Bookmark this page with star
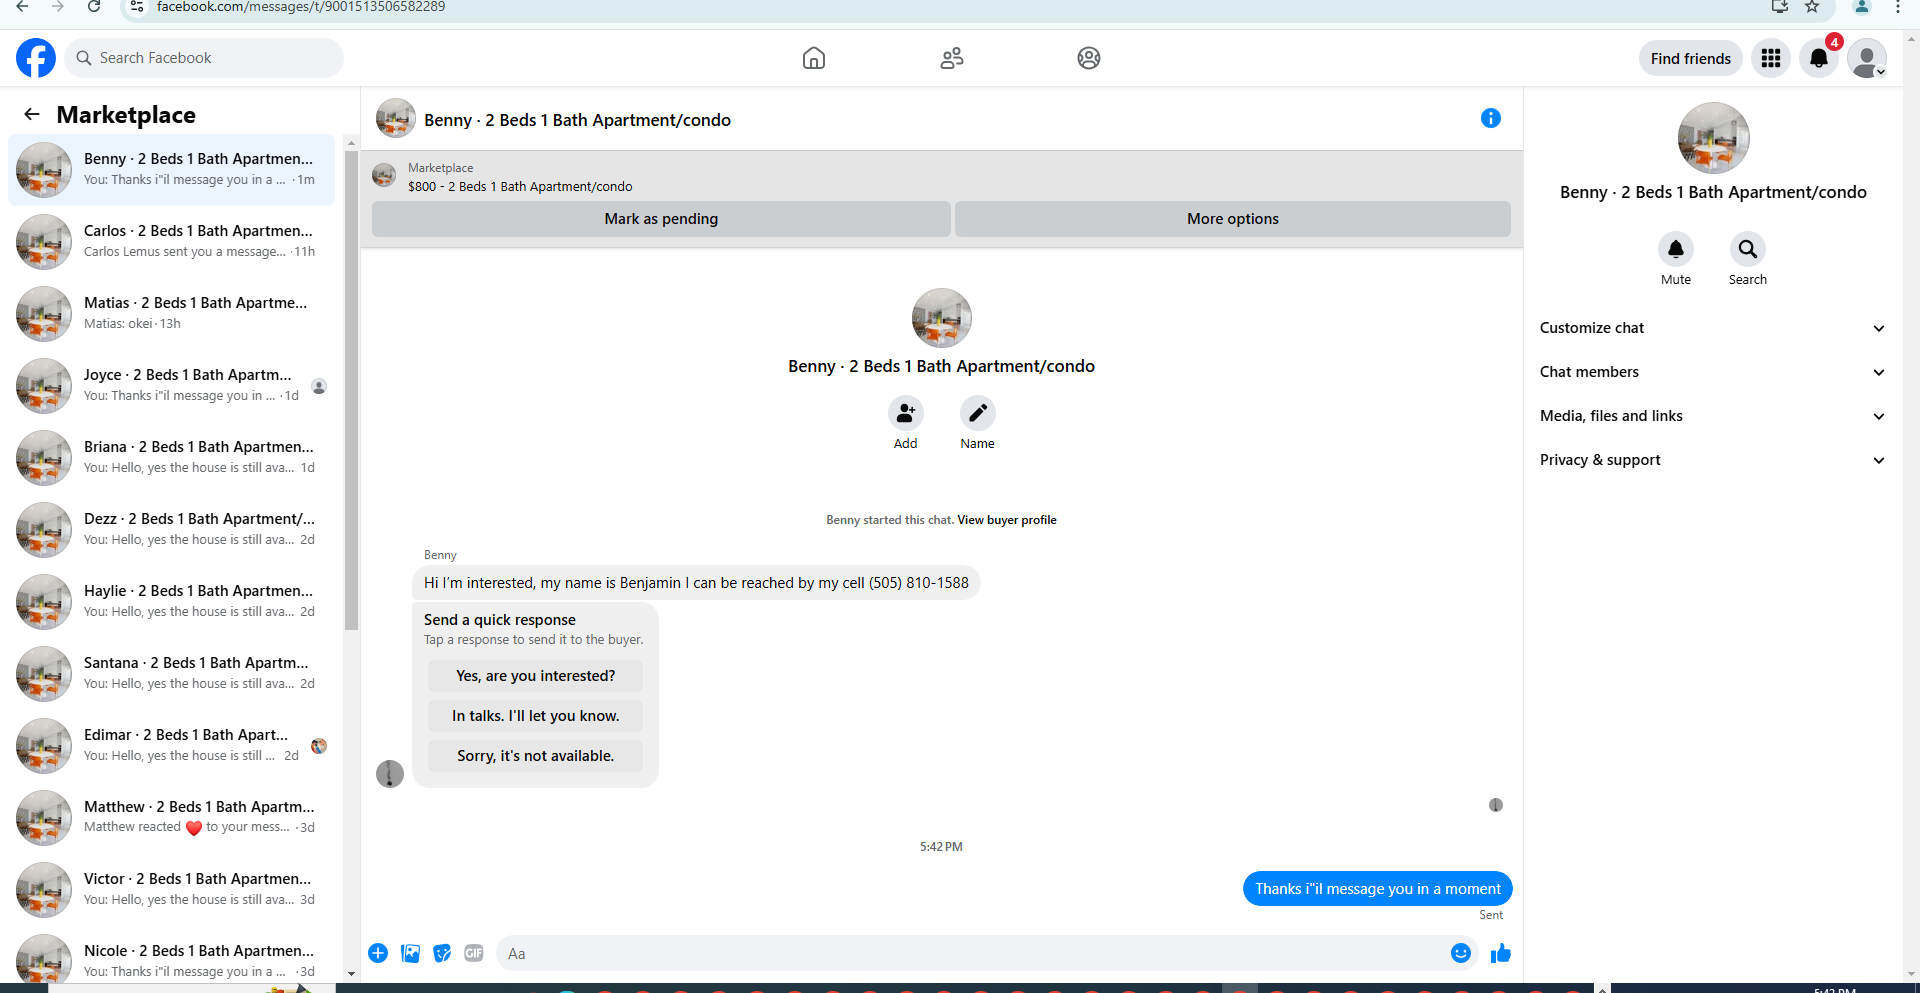1920x993 pixels. (x=1812, y=7)
